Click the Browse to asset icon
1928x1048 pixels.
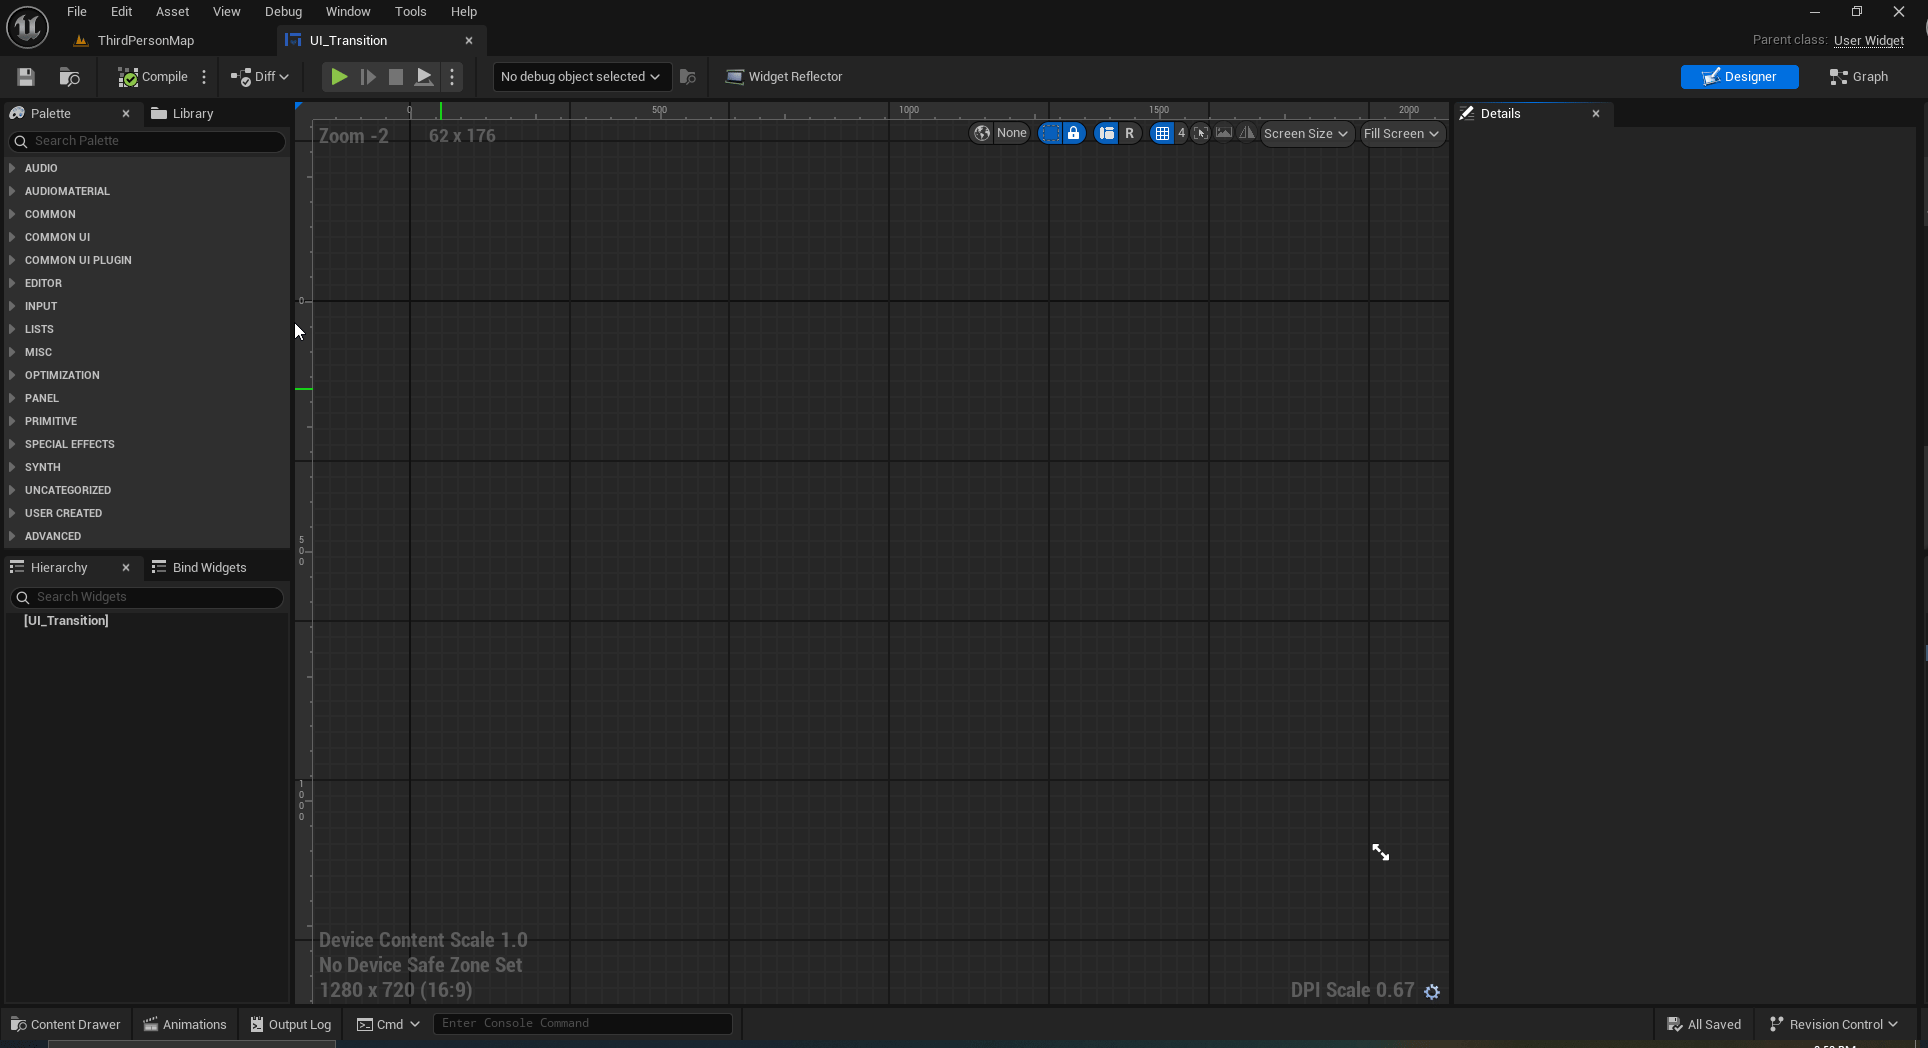pyautogui.click(x=69, y=77)
